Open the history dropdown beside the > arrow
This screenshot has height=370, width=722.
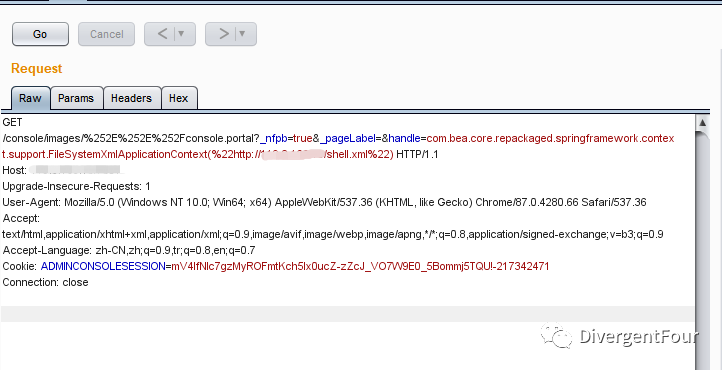point(242,34)
